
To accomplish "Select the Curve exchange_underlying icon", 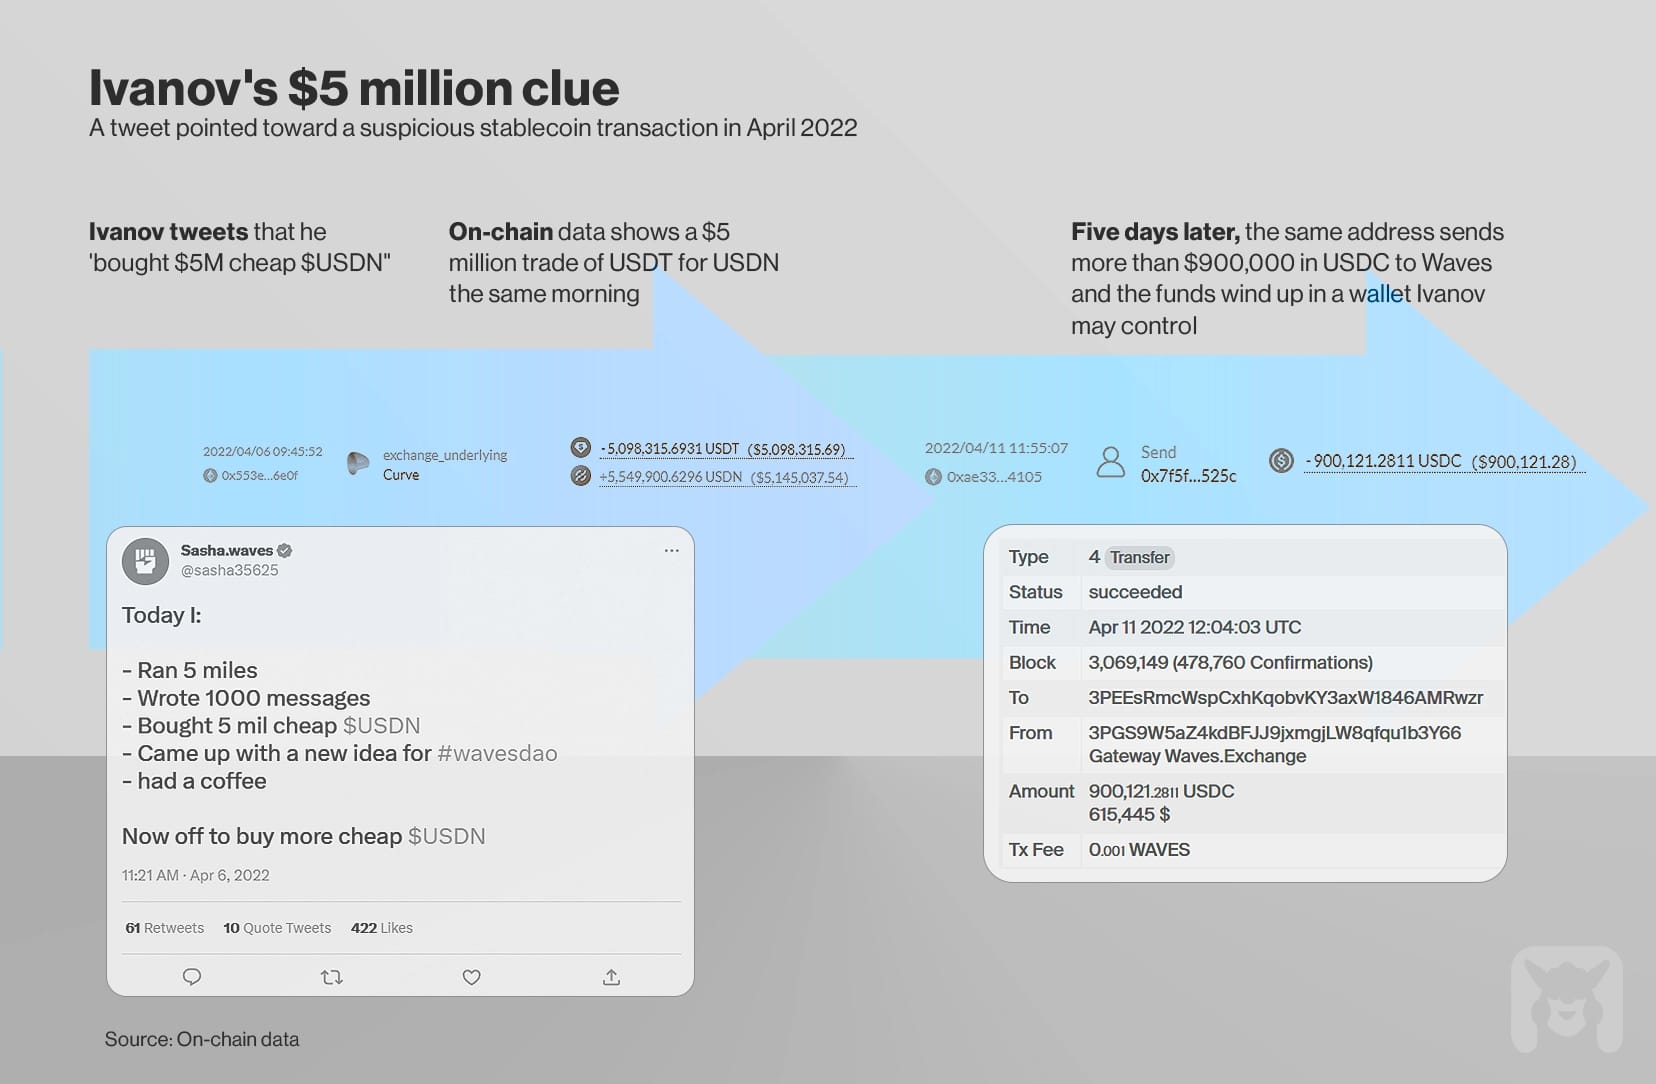I will coord(357,464).
